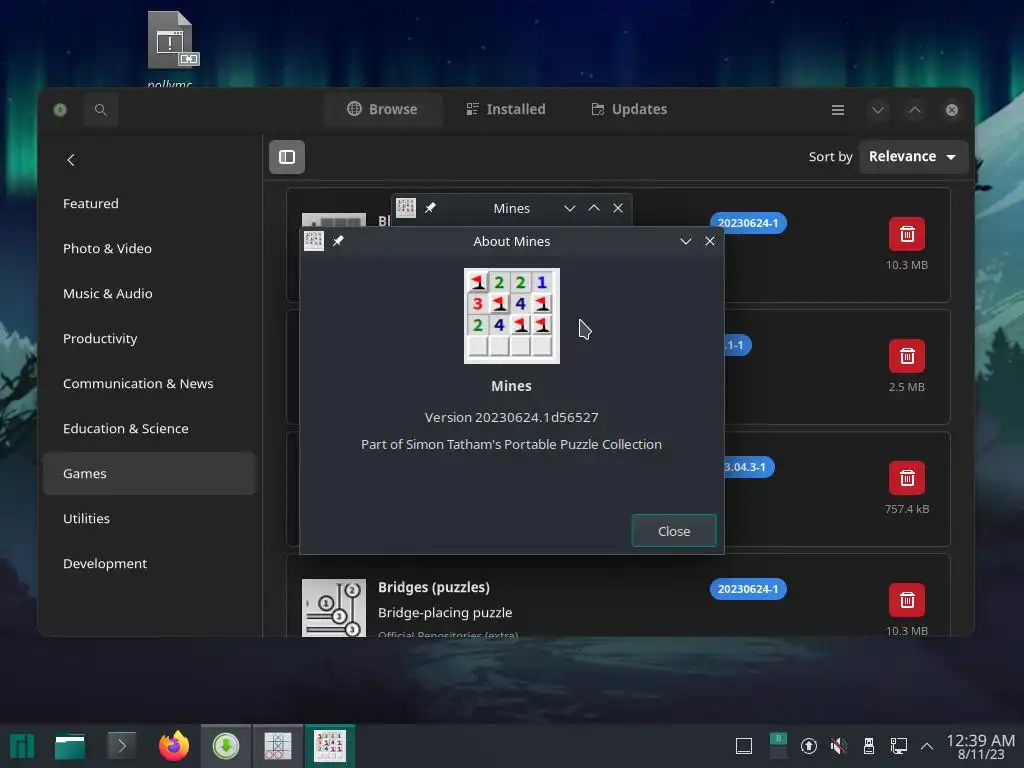Select the Productivity category
The height and width of the screenshot is (768, 1024).
pyautogui.click(x=150, y=339)
